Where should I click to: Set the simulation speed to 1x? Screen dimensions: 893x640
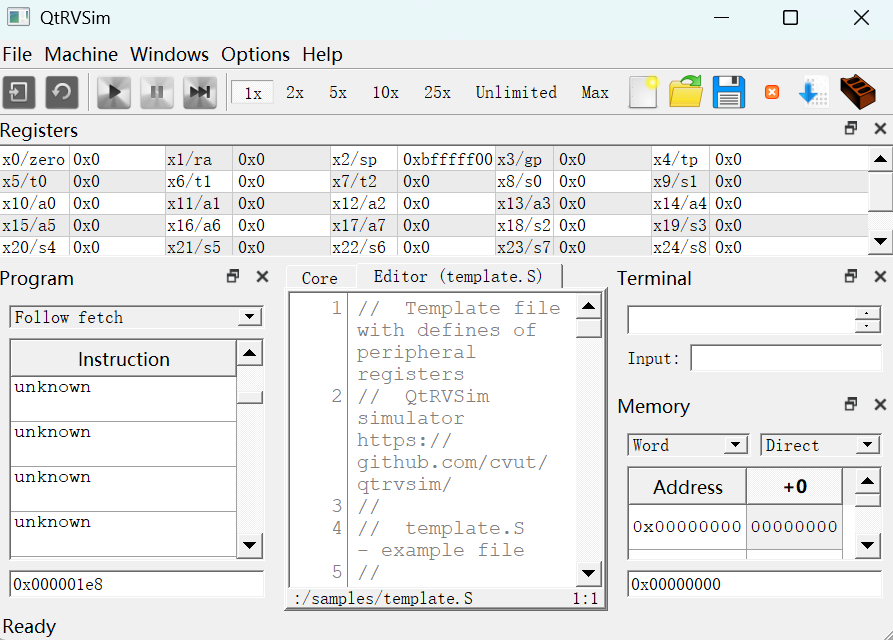click(252, 93)
